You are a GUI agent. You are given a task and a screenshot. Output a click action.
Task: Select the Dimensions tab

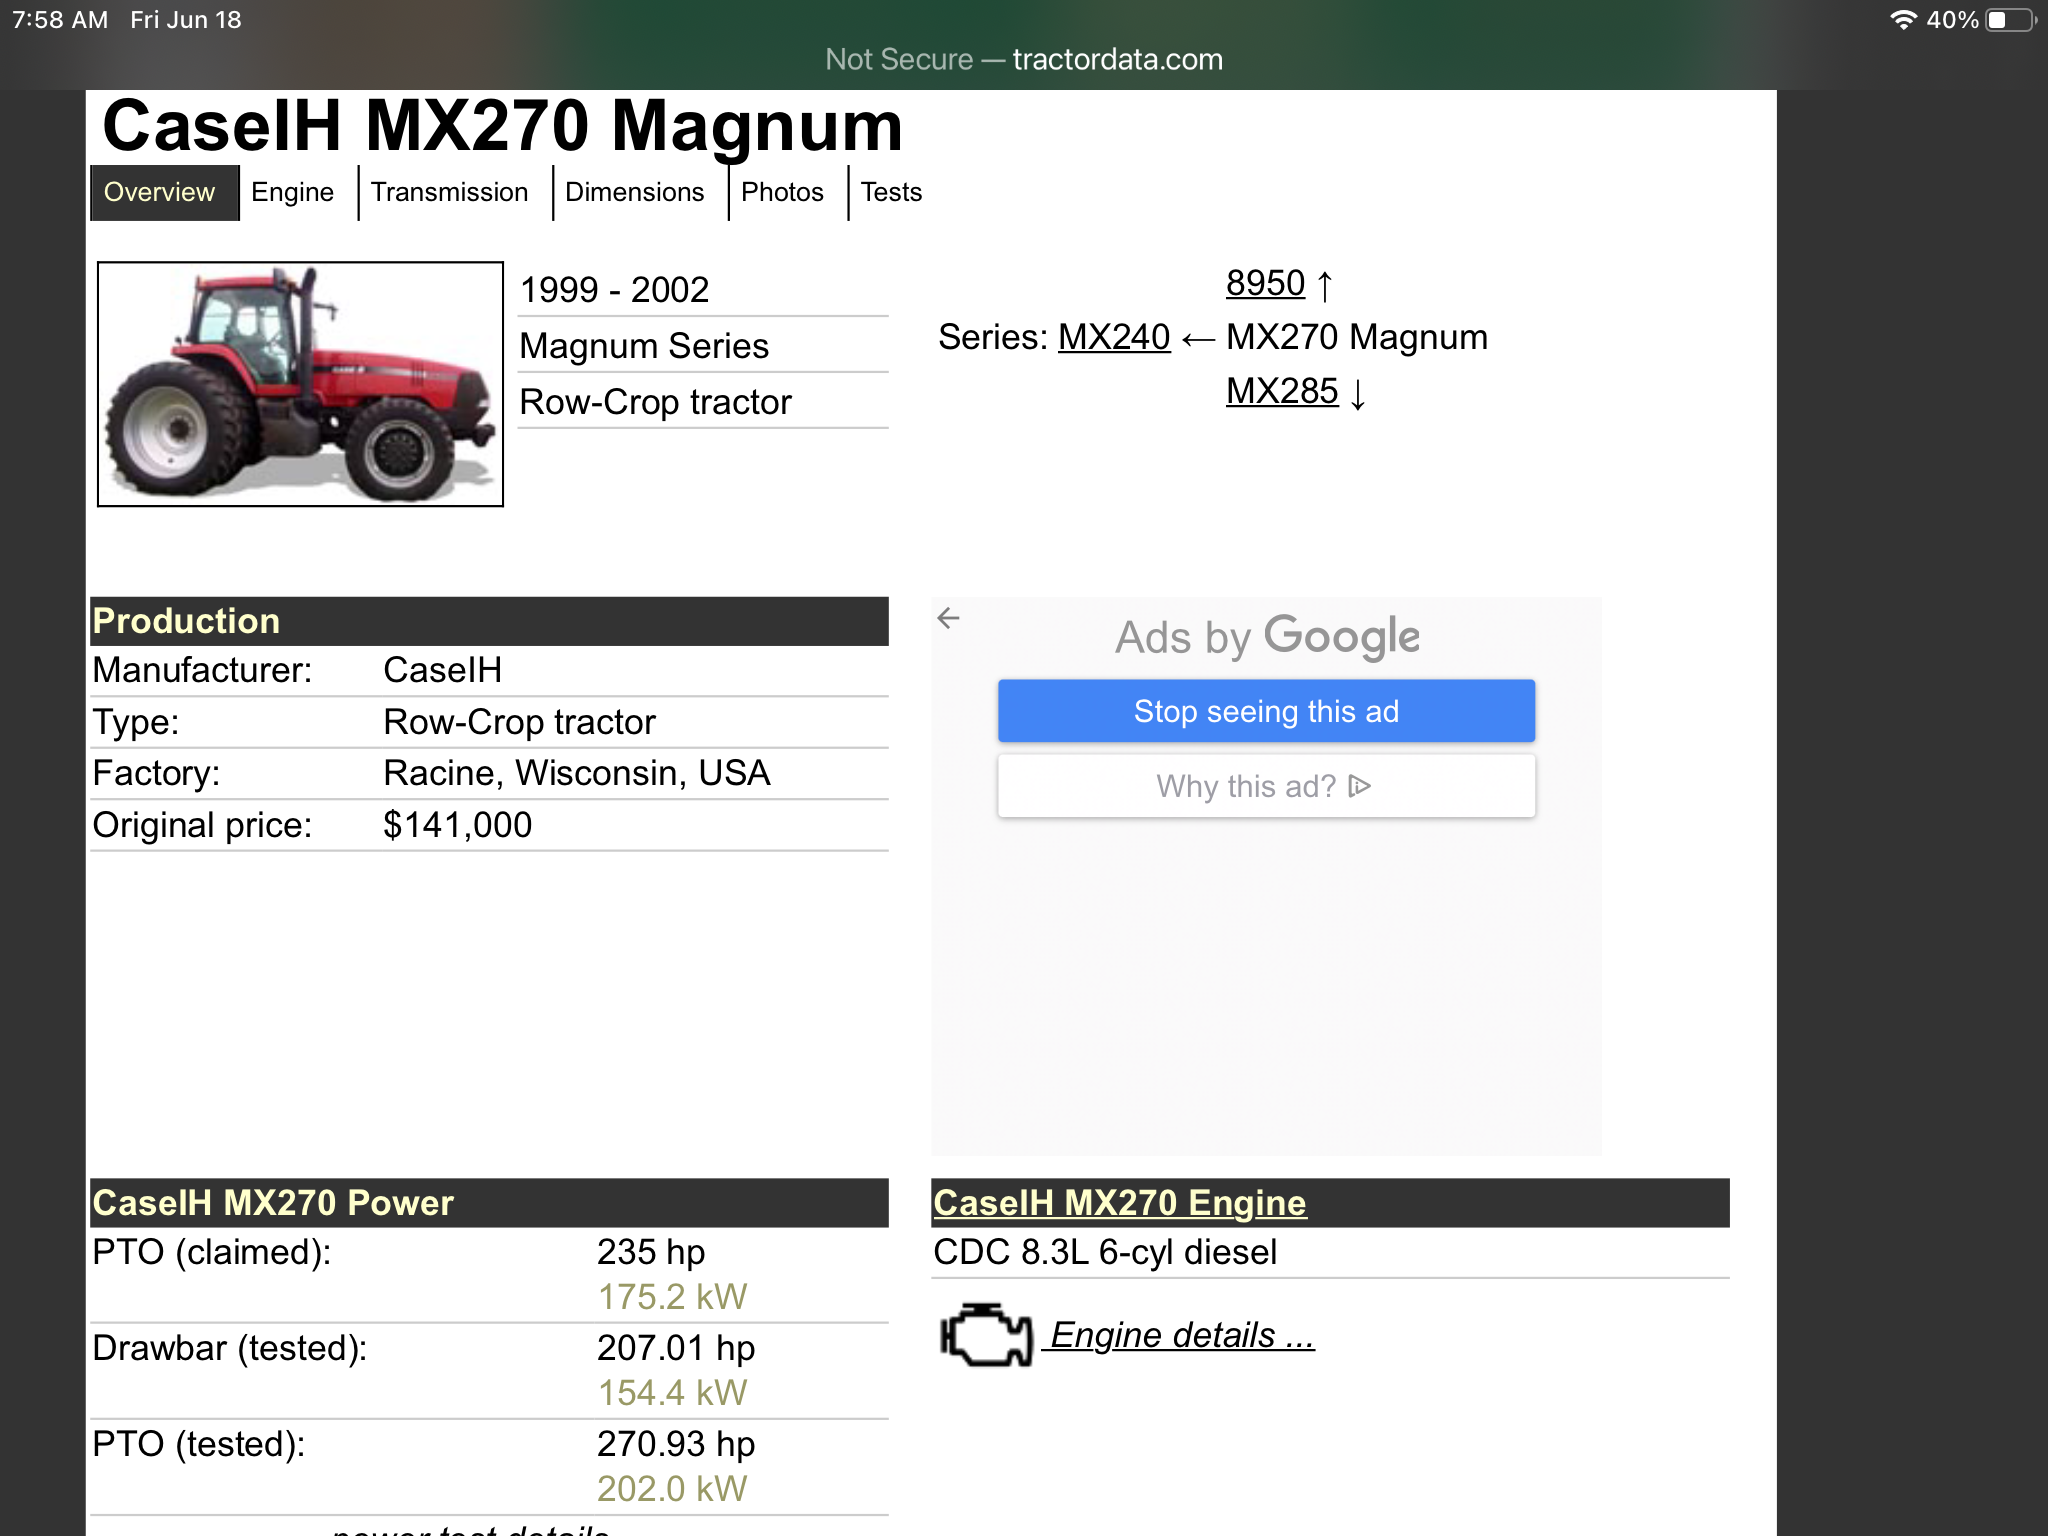coord(635,192)
